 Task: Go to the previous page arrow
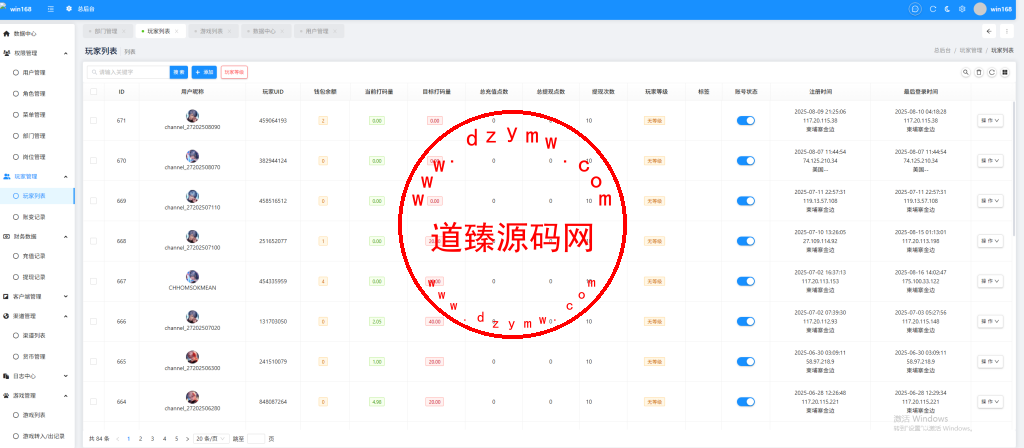pyautogui.click(x=118, y=439)
